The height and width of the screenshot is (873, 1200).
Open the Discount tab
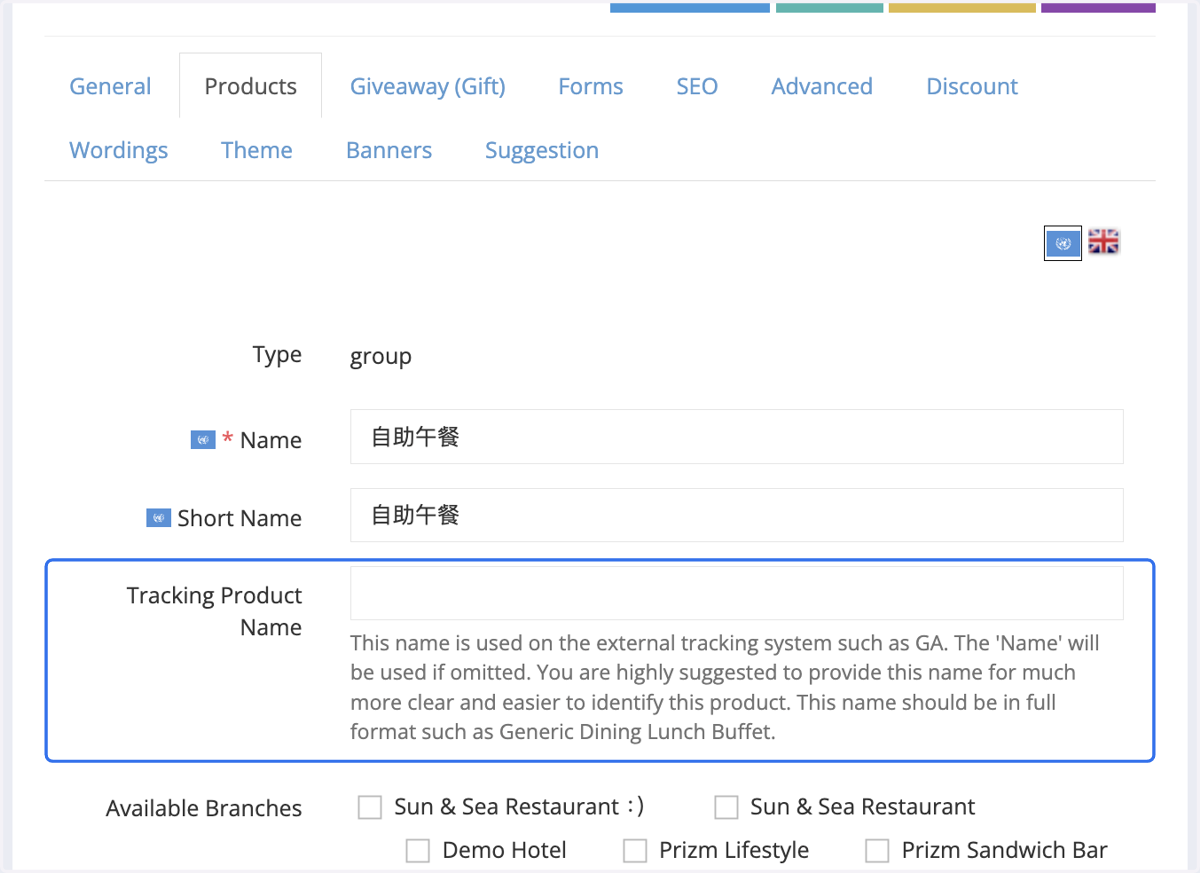[x=972, y=86]
